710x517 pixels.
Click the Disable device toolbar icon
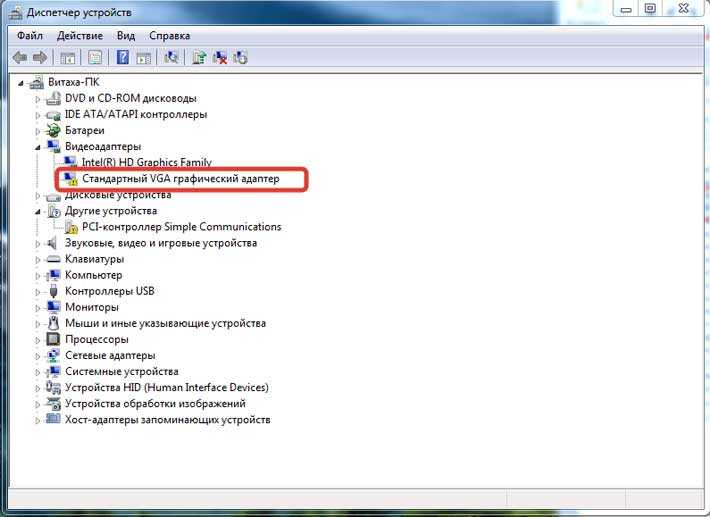point(240,57)
